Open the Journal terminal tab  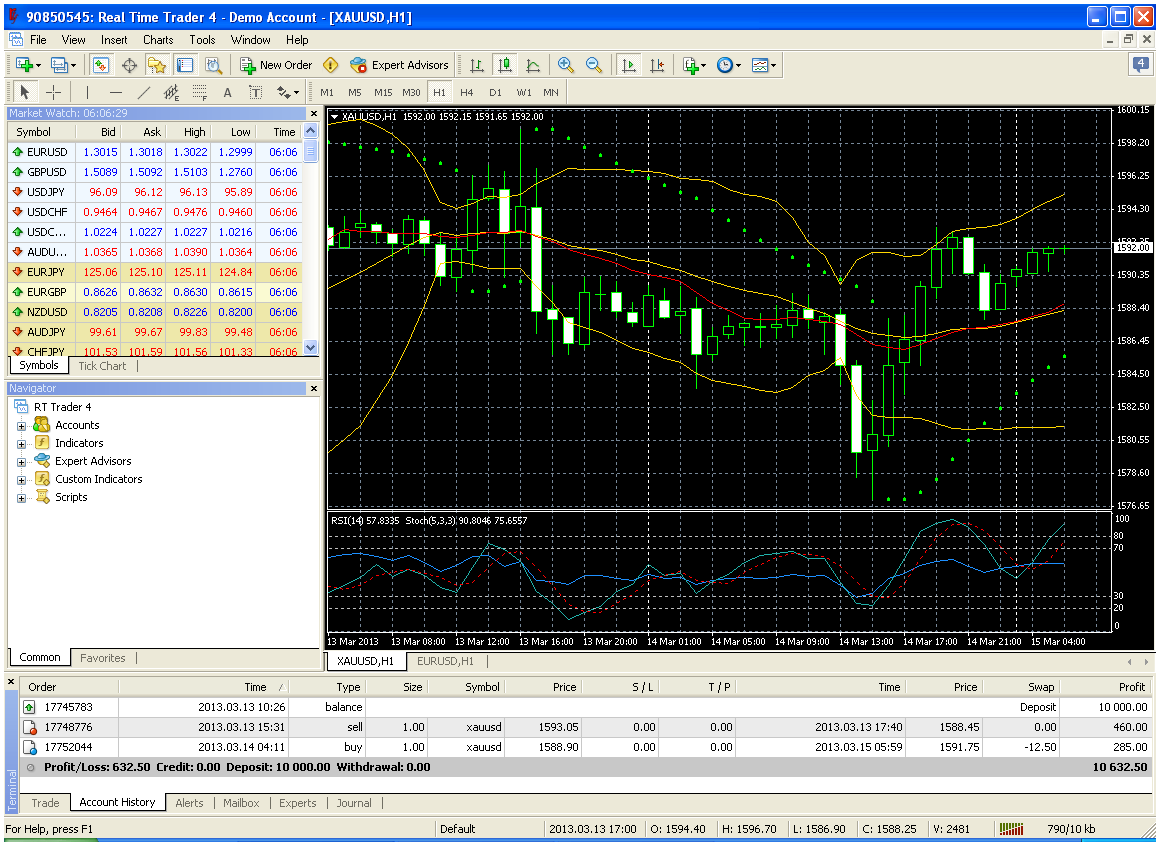point(354,803)
